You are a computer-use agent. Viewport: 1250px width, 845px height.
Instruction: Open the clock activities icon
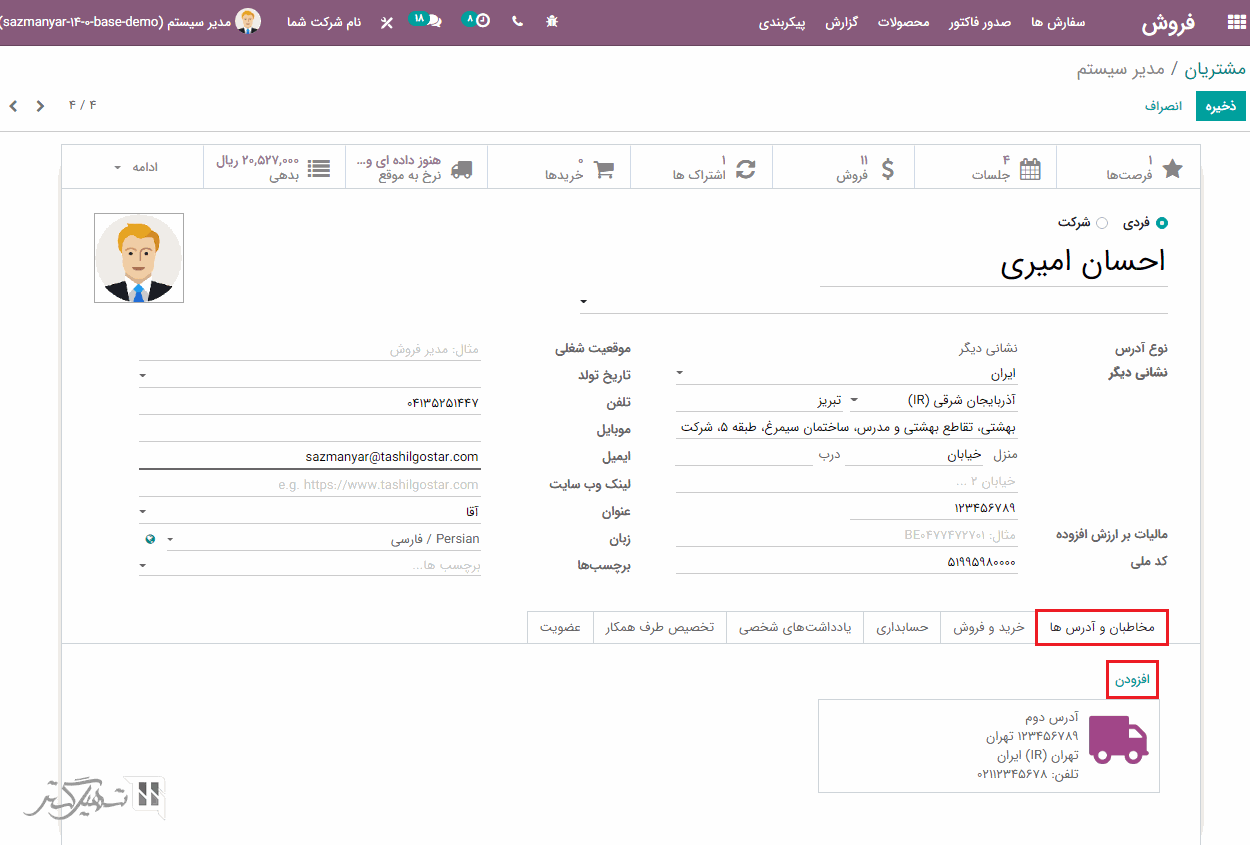click(483, 21)
